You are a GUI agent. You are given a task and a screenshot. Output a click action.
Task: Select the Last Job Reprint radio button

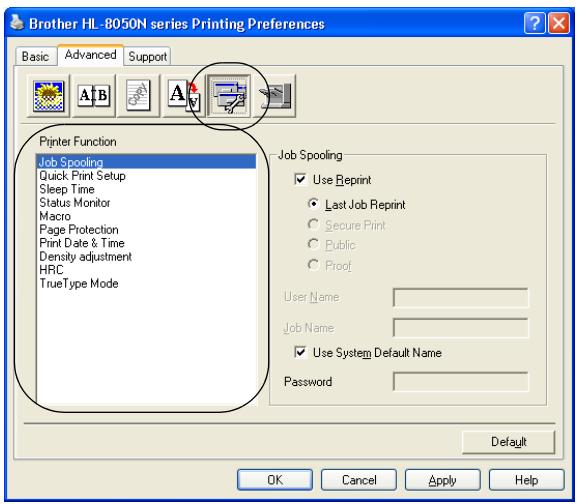point(313,204)
